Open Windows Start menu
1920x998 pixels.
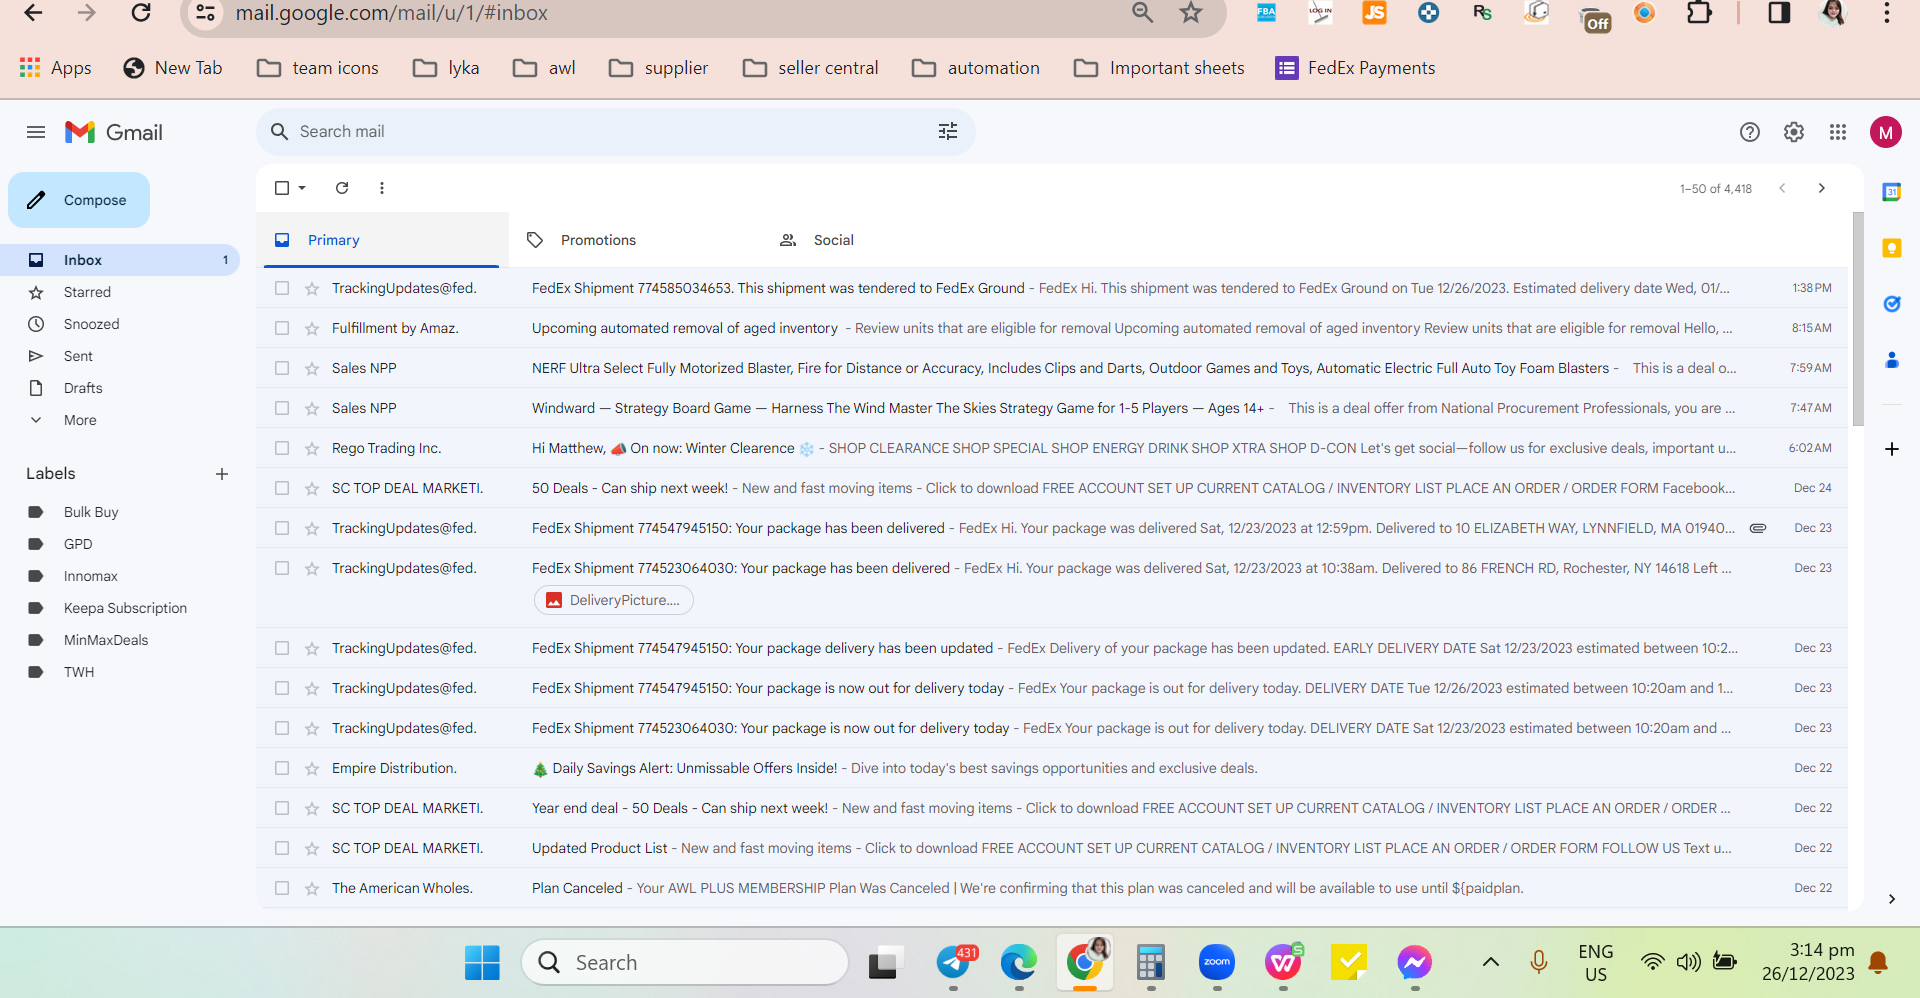pos(482,963)
